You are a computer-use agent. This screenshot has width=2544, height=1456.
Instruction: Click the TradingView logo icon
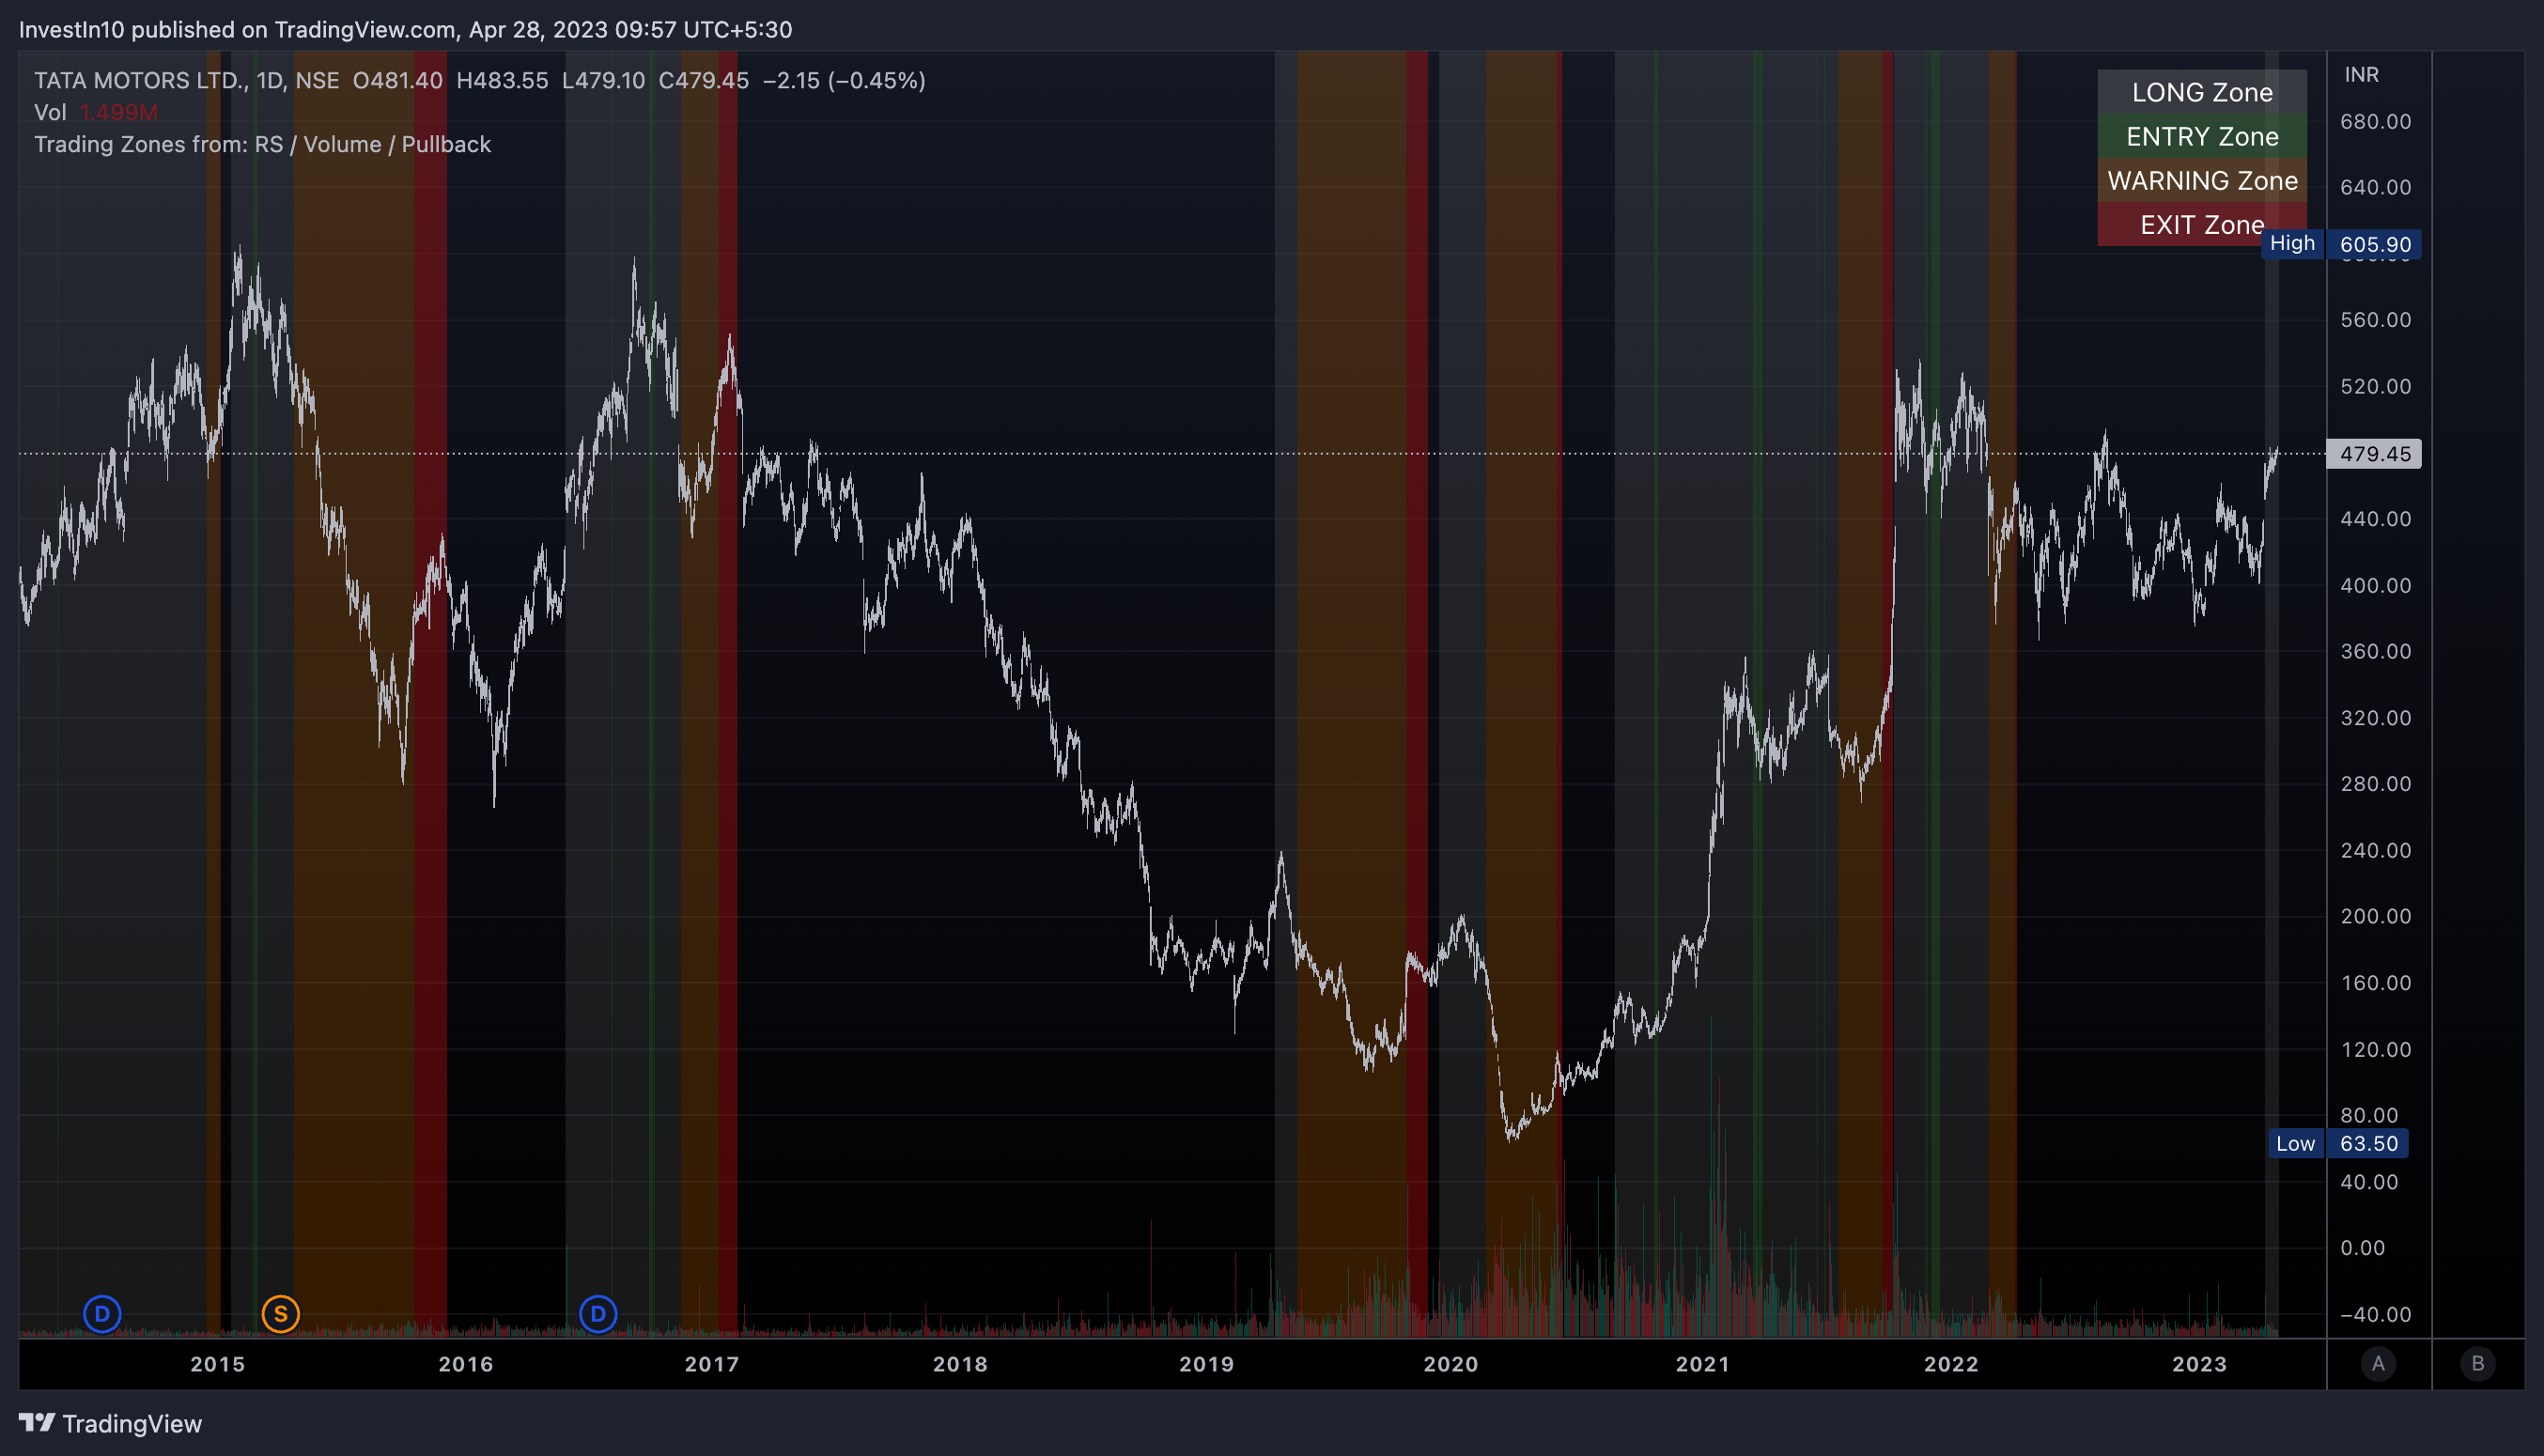pyautogui.click(x=37, y=1422)
